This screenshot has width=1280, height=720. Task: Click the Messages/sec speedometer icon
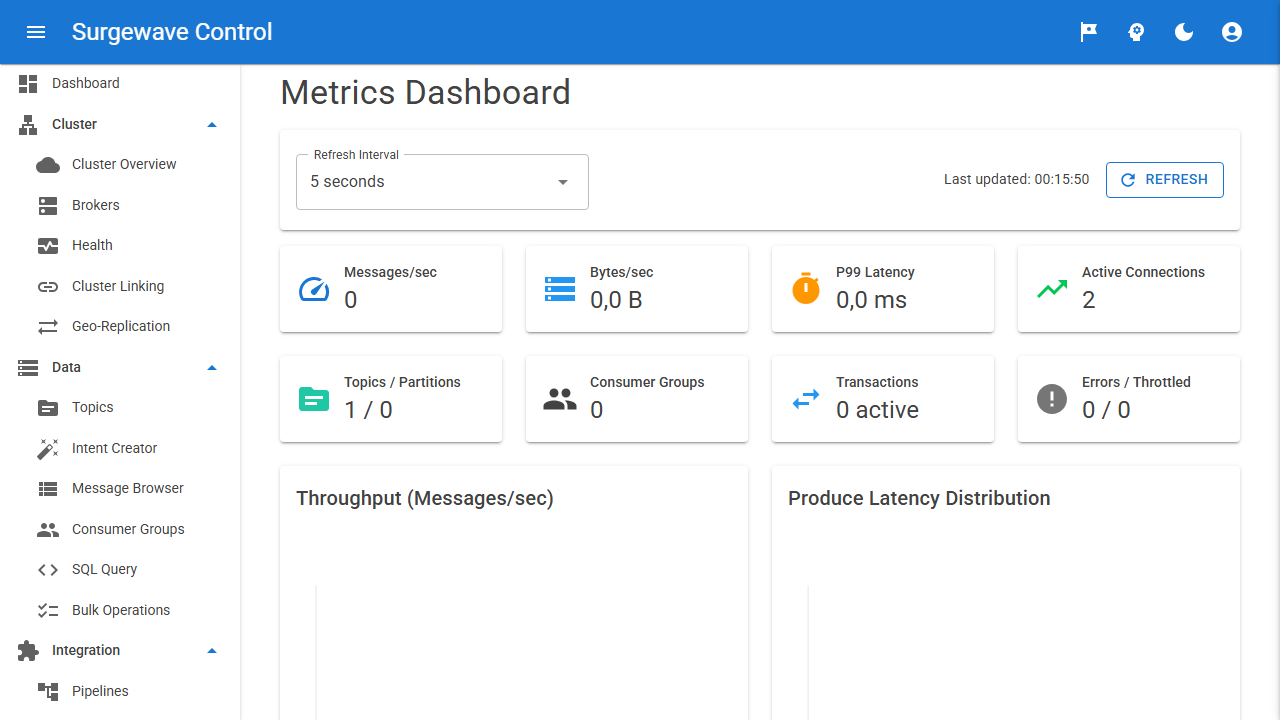click(x=314, y=289)
